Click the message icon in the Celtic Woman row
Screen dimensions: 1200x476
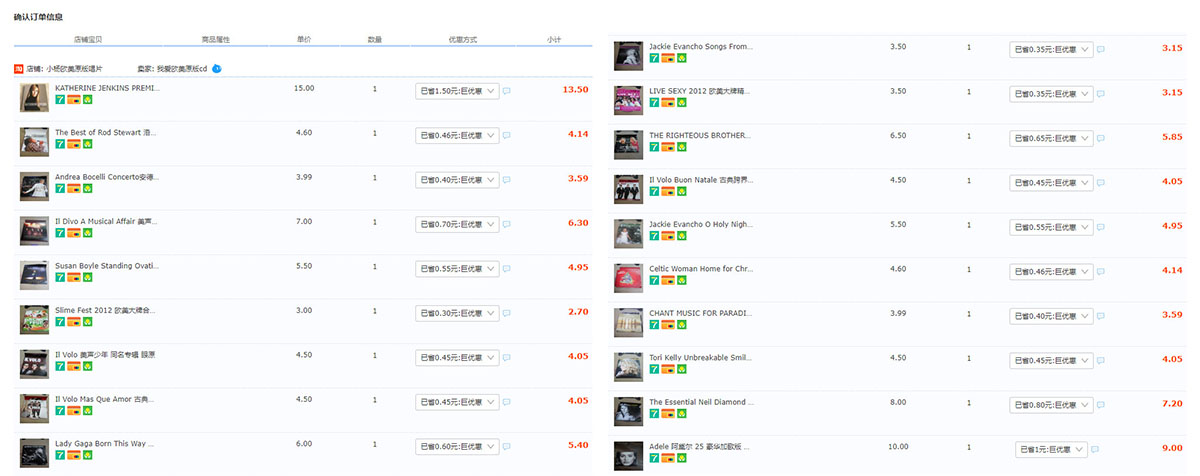1101,272
